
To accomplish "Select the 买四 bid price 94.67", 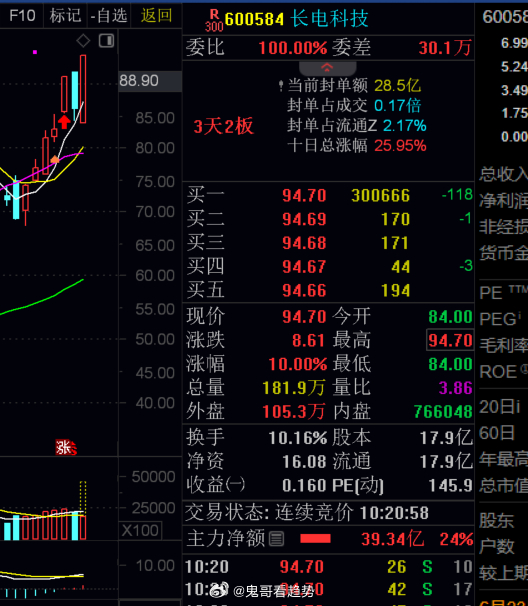I will coord(304,267).
